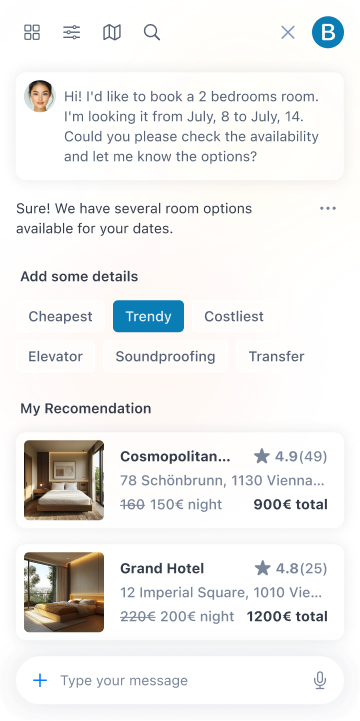The image size is (360, 721).
Task: Deselect the Trendy filter chip
Action: 149,316
